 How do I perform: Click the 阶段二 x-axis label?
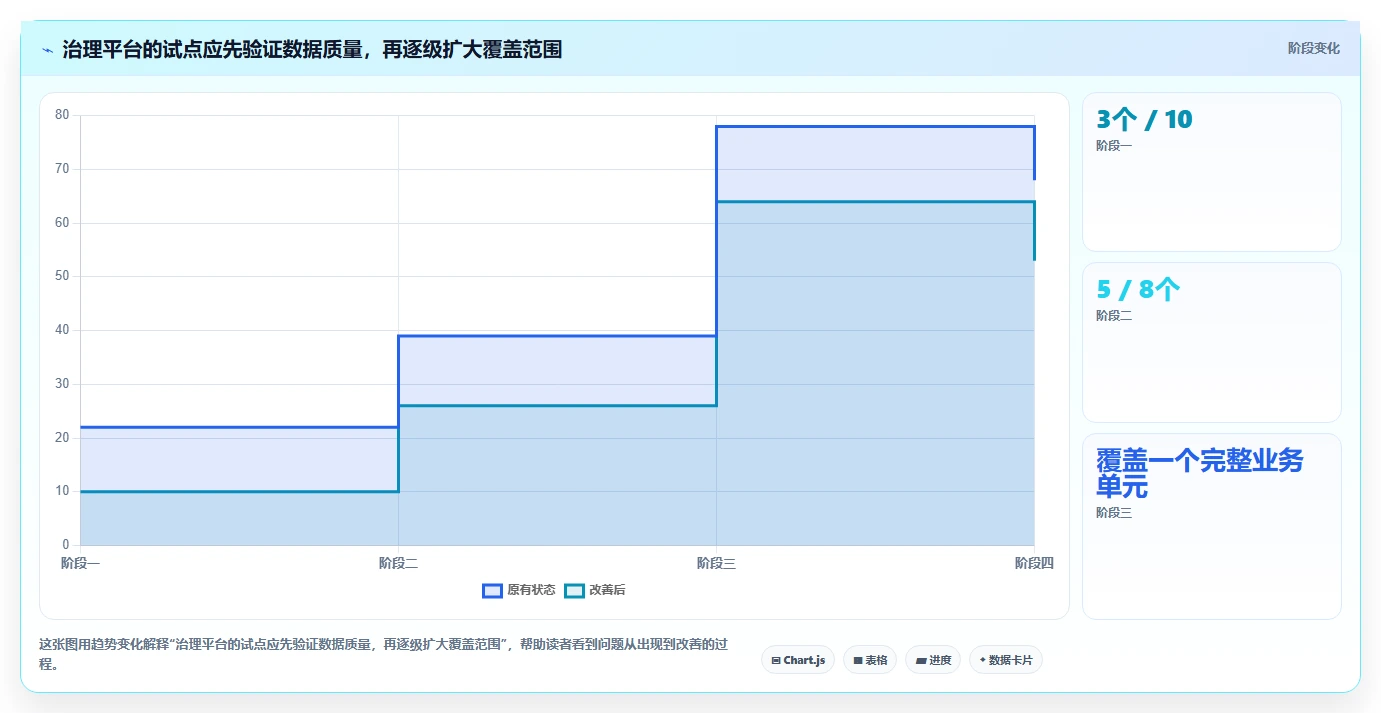[398, 563]
